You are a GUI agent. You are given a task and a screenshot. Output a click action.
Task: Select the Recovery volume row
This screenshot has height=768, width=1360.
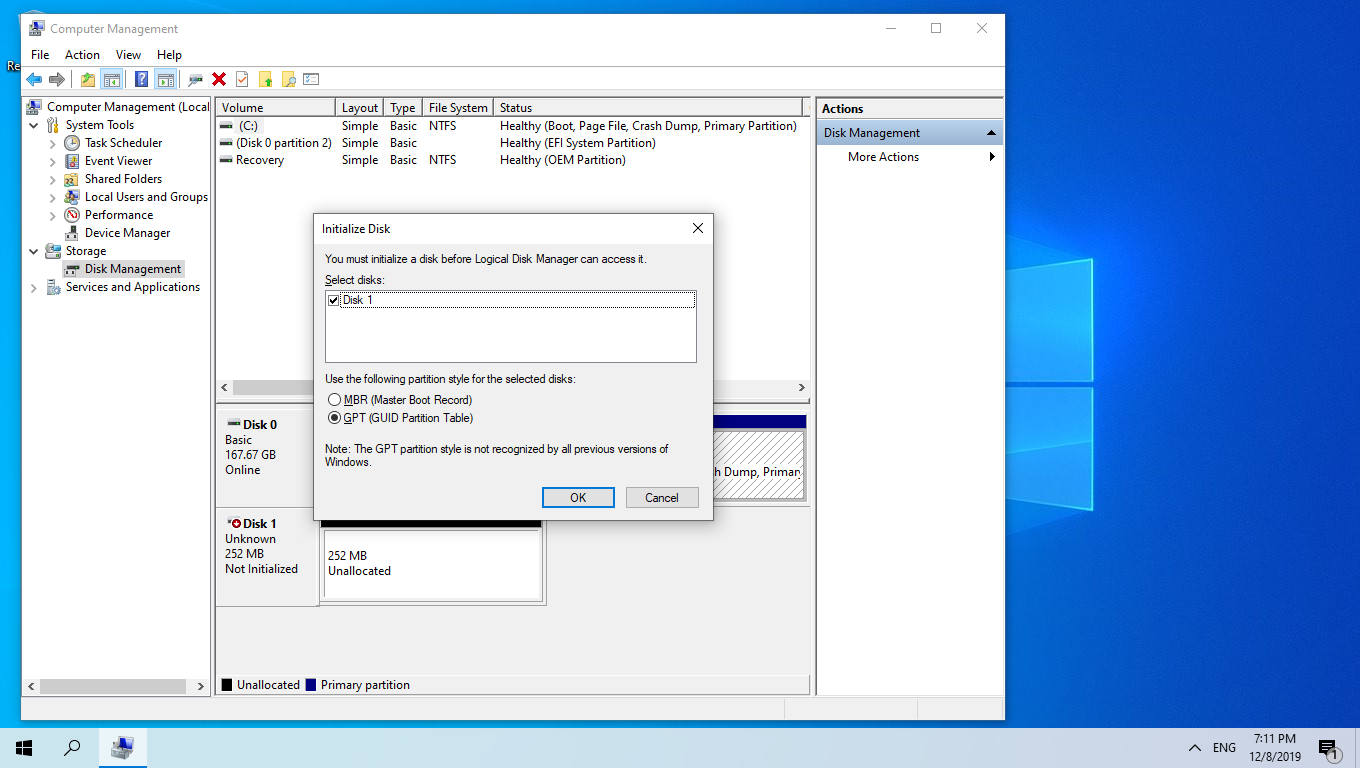click(x=510, y=160)
